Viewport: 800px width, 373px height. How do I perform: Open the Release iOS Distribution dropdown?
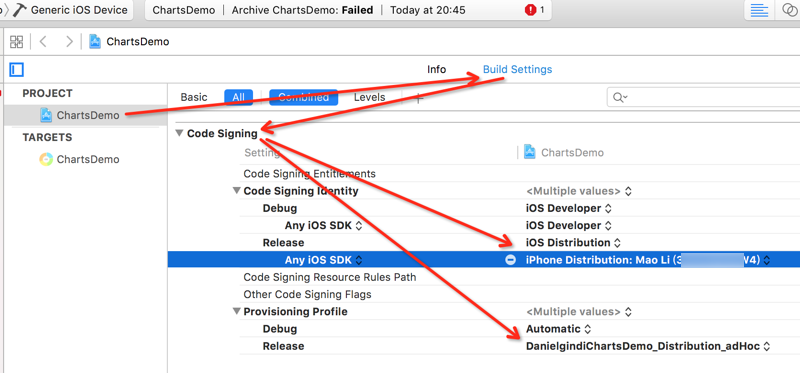[x=572, y=242]
